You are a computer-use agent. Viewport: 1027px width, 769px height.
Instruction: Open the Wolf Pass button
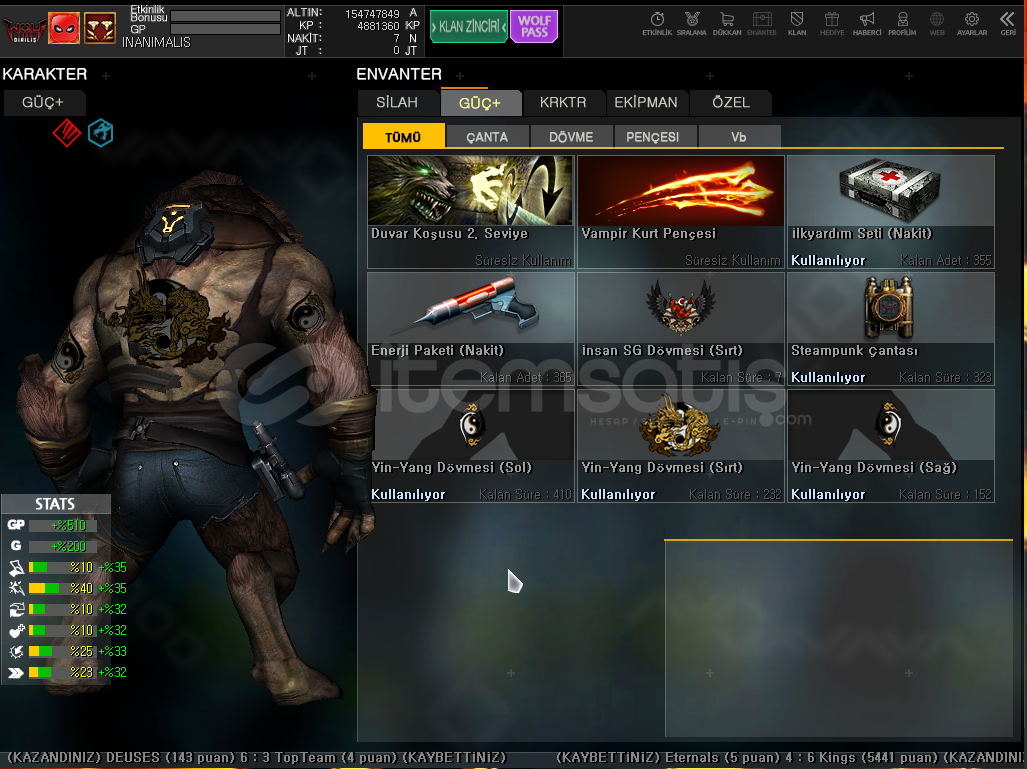click(534, 27)
